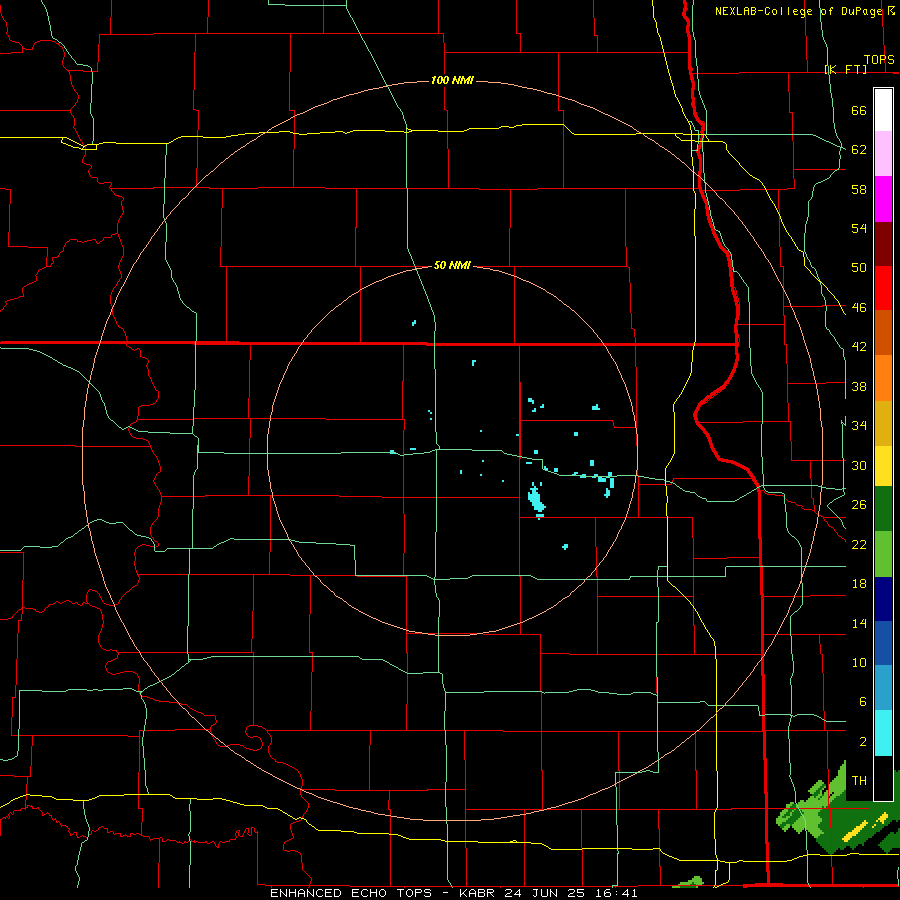Select the 50 NMI range ring label

(x=452, y=265)
